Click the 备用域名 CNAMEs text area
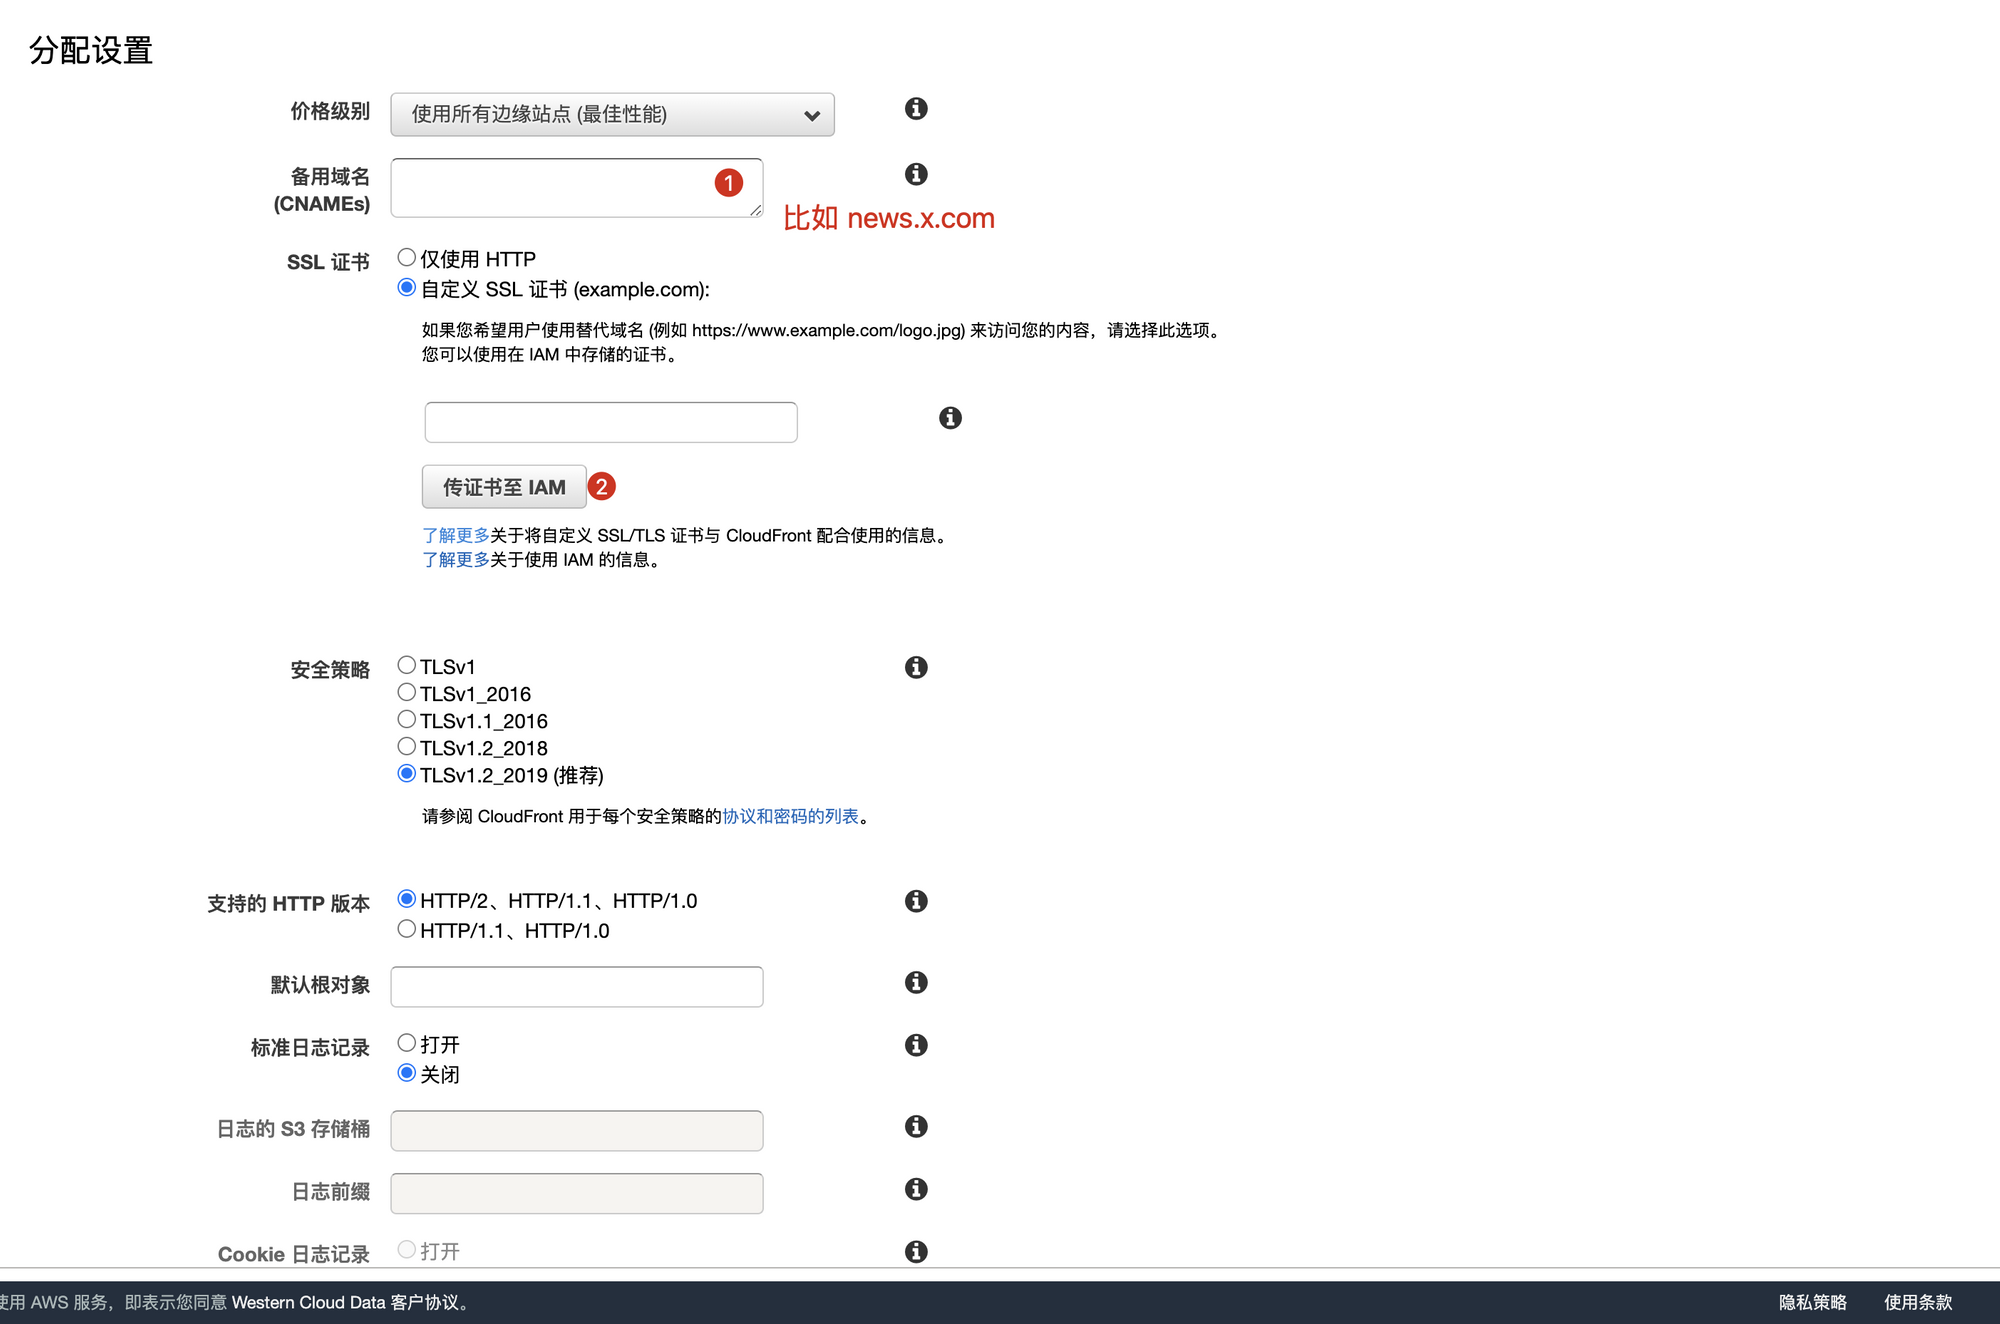Viewport: 2000px width, 1324px height. pyautogui.click(x=550, y=188)
